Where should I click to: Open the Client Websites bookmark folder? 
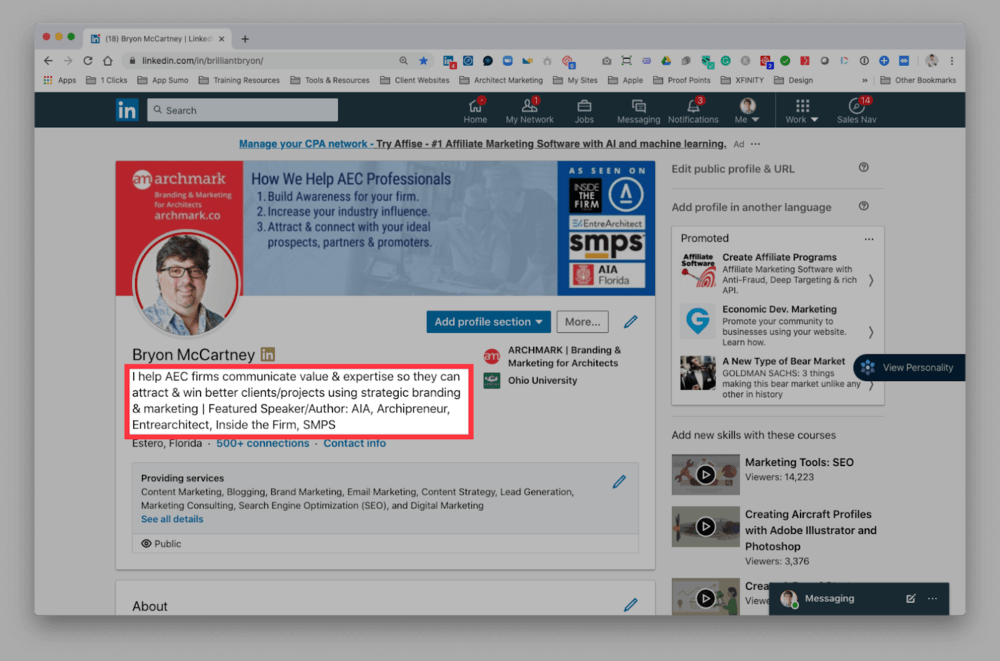(x=415, y=80)
